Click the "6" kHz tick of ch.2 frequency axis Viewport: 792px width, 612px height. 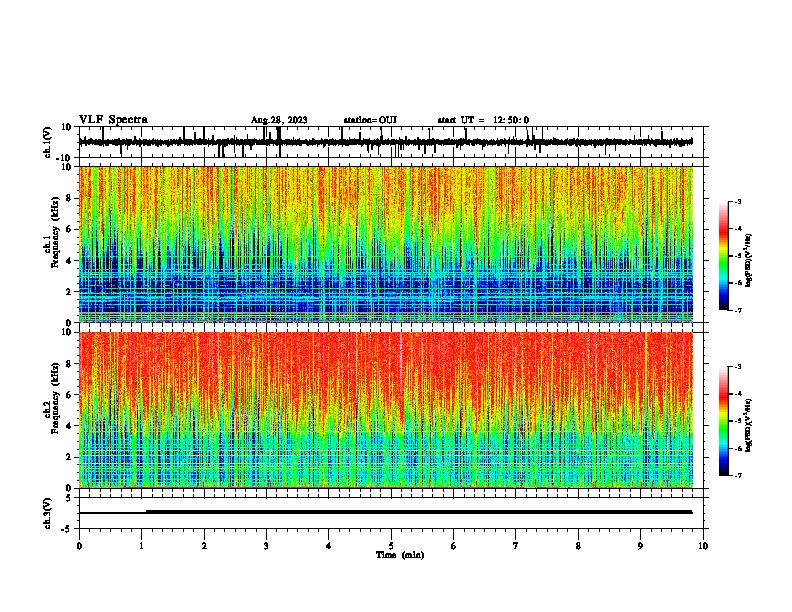69,394
